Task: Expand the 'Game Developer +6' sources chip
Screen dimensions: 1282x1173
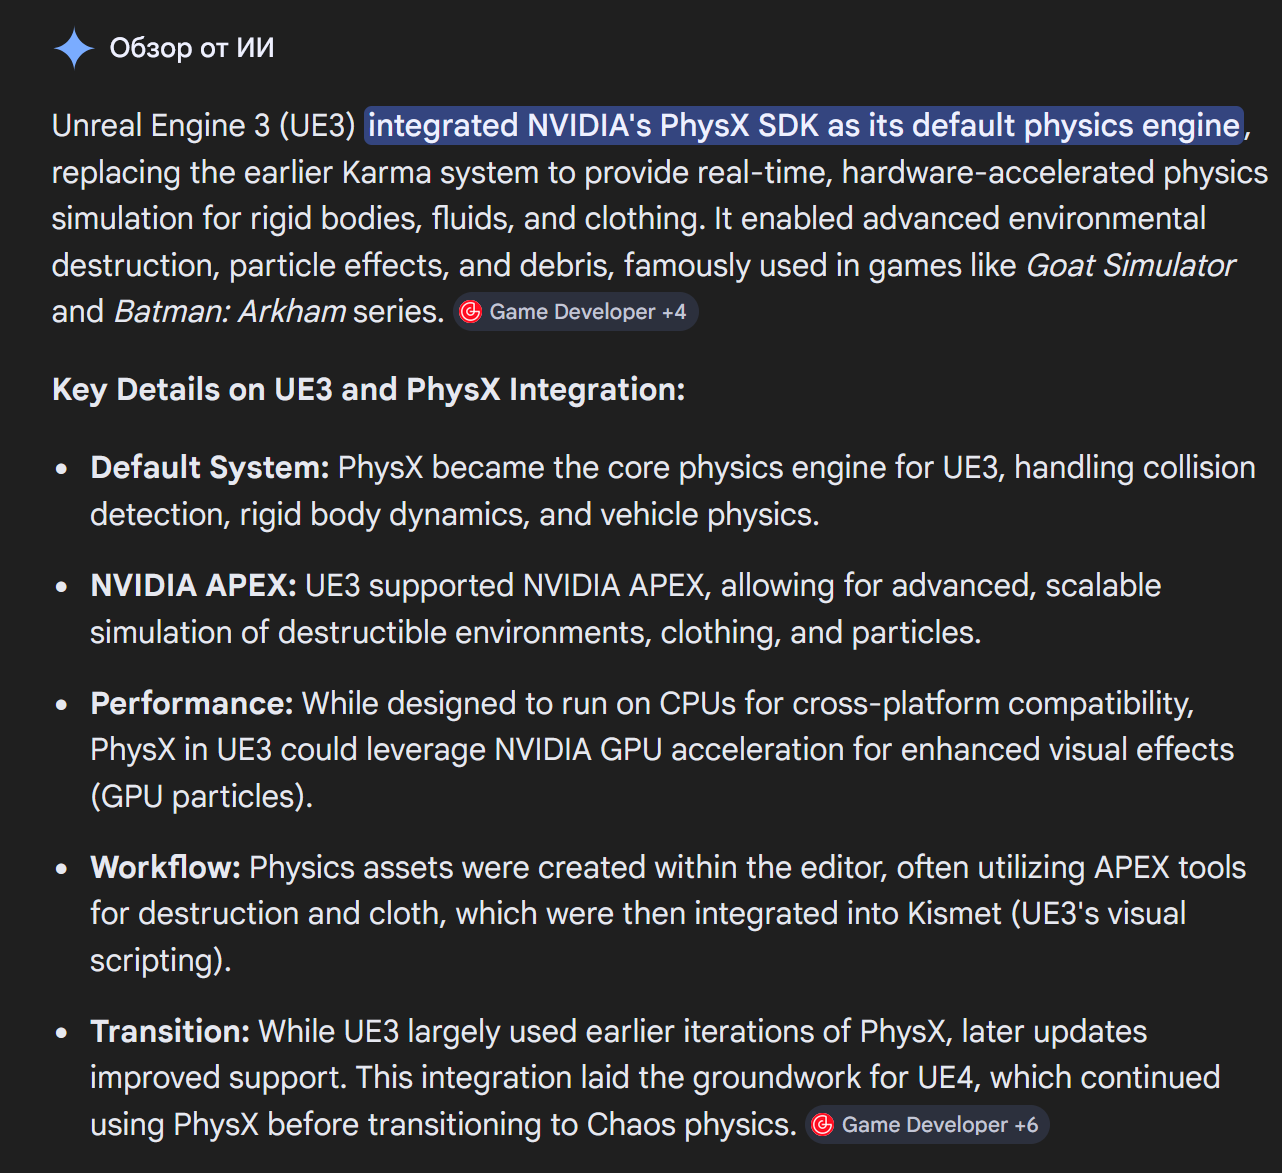Action: point(928,1125)
